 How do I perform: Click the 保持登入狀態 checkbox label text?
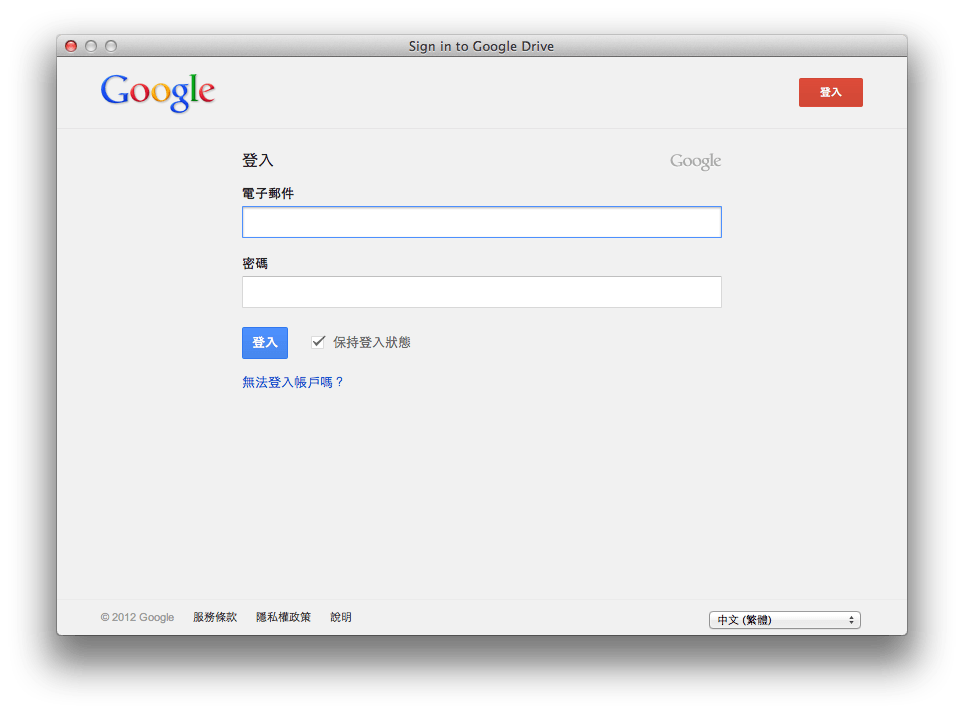[x=371, y=342]
